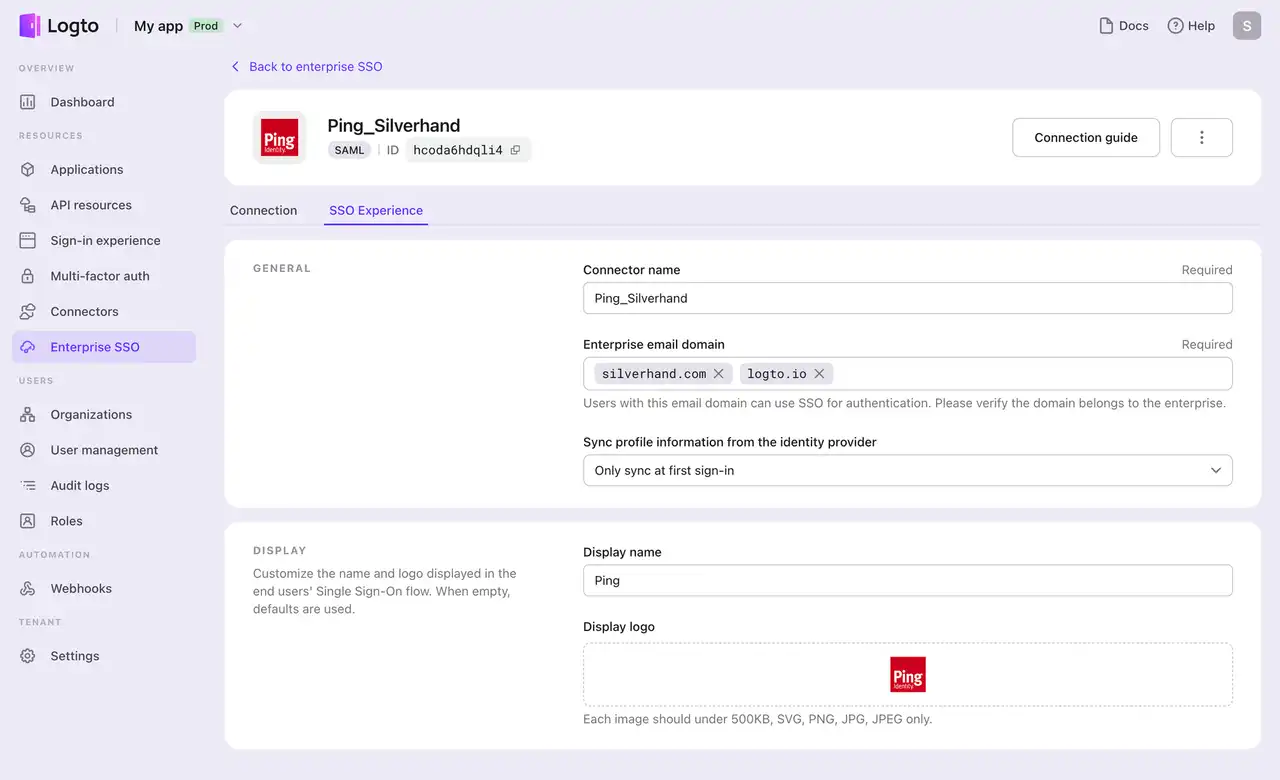Select Applications in the sidebar
This screenshot has width=1280, height=780.
87,169
